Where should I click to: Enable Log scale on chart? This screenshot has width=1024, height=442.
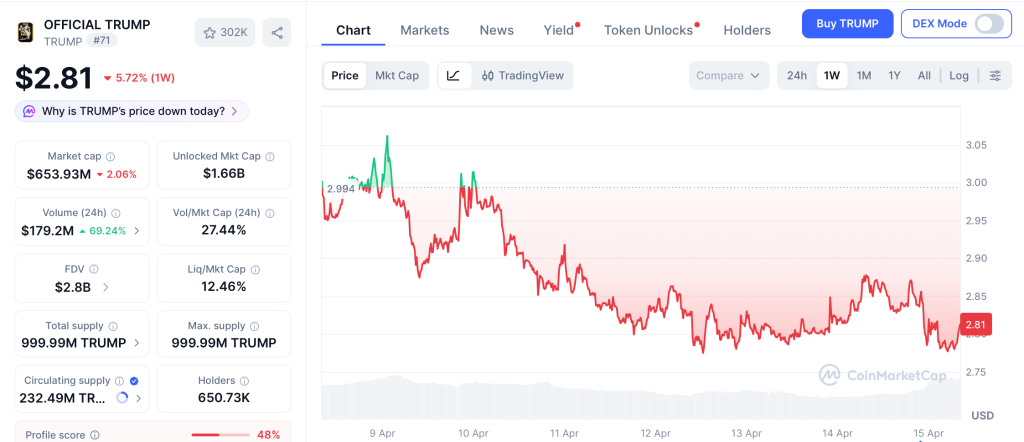click(959, 75)
